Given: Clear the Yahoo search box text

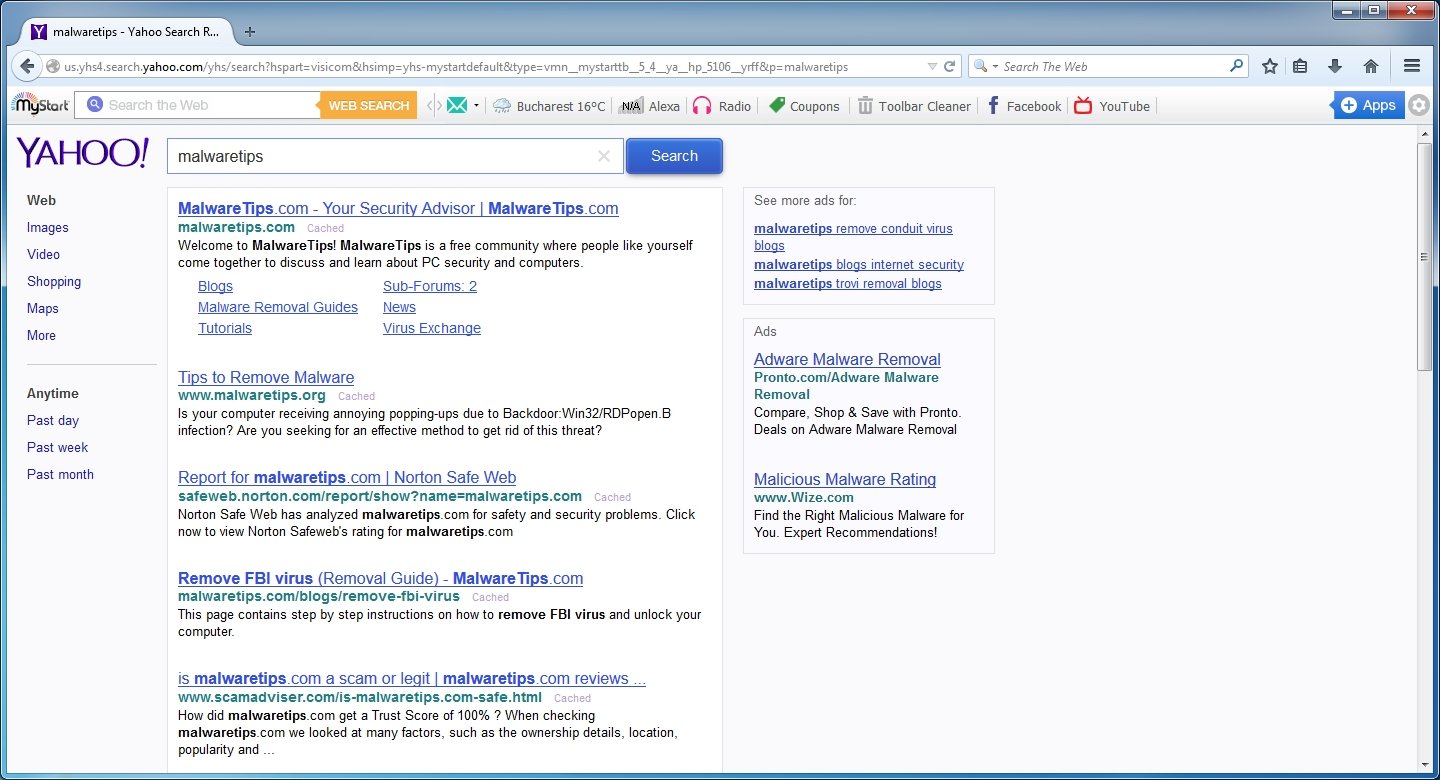Looking at the screenshot, I should click(x=603, y=156).
